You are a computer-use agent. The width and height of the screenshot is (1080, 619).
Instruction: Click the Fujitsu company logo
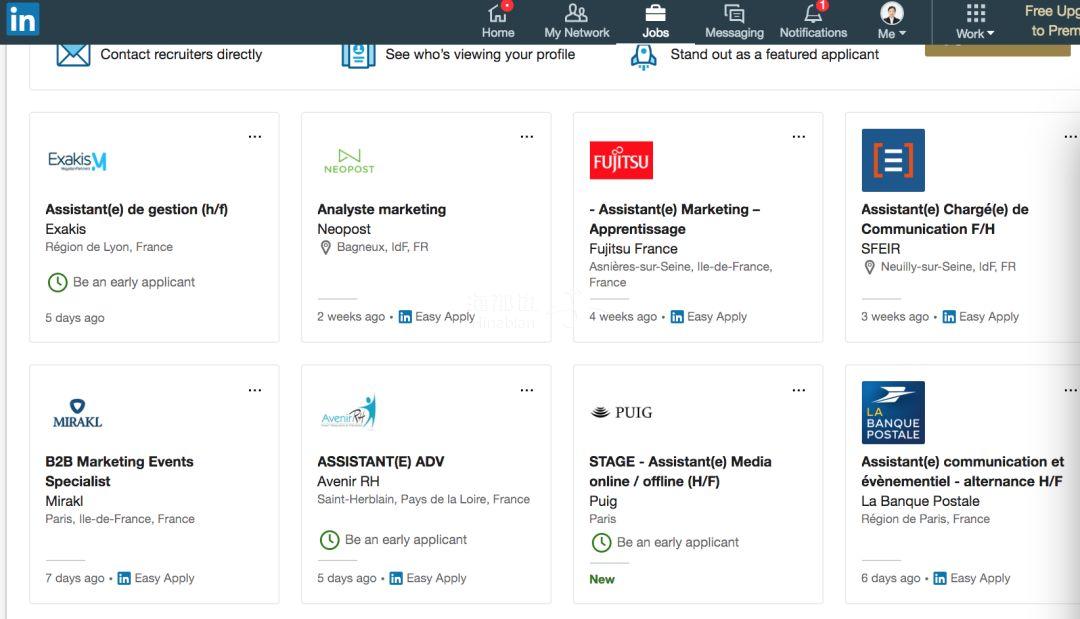(x=621, y=160)
